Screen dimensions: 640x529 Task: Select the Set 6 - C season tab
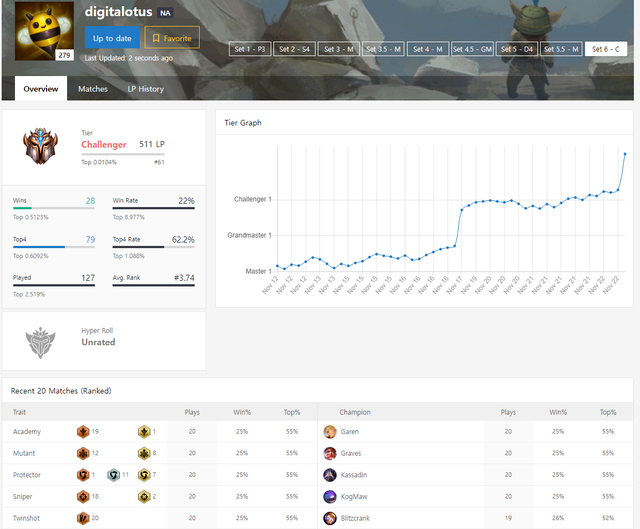pos(606,49)
